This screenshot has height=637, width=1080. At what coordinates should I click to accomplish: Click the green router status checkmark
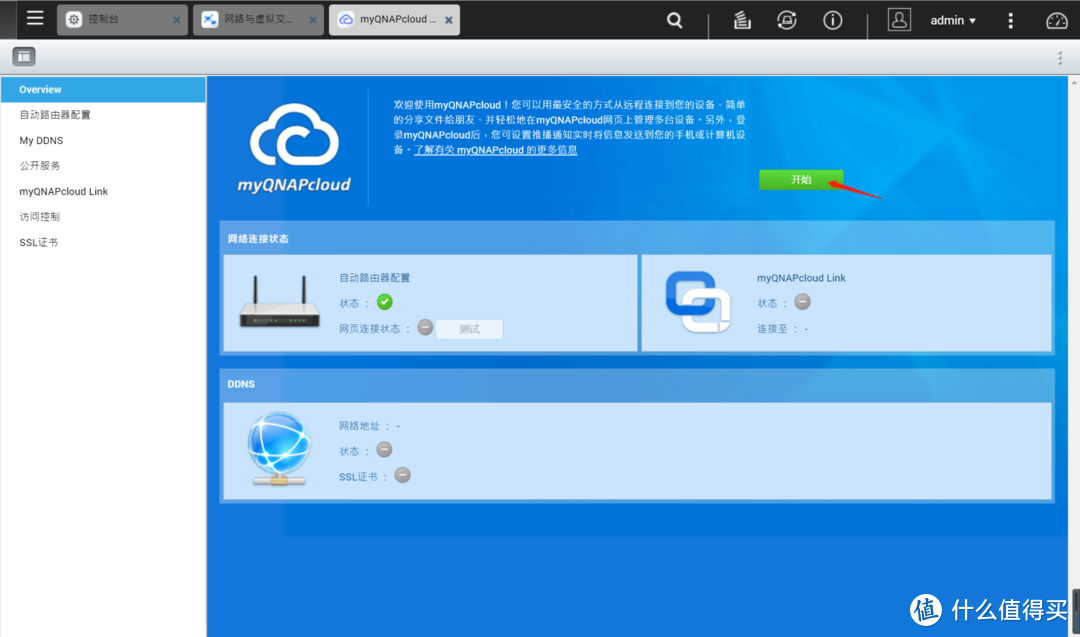[384, 302]
